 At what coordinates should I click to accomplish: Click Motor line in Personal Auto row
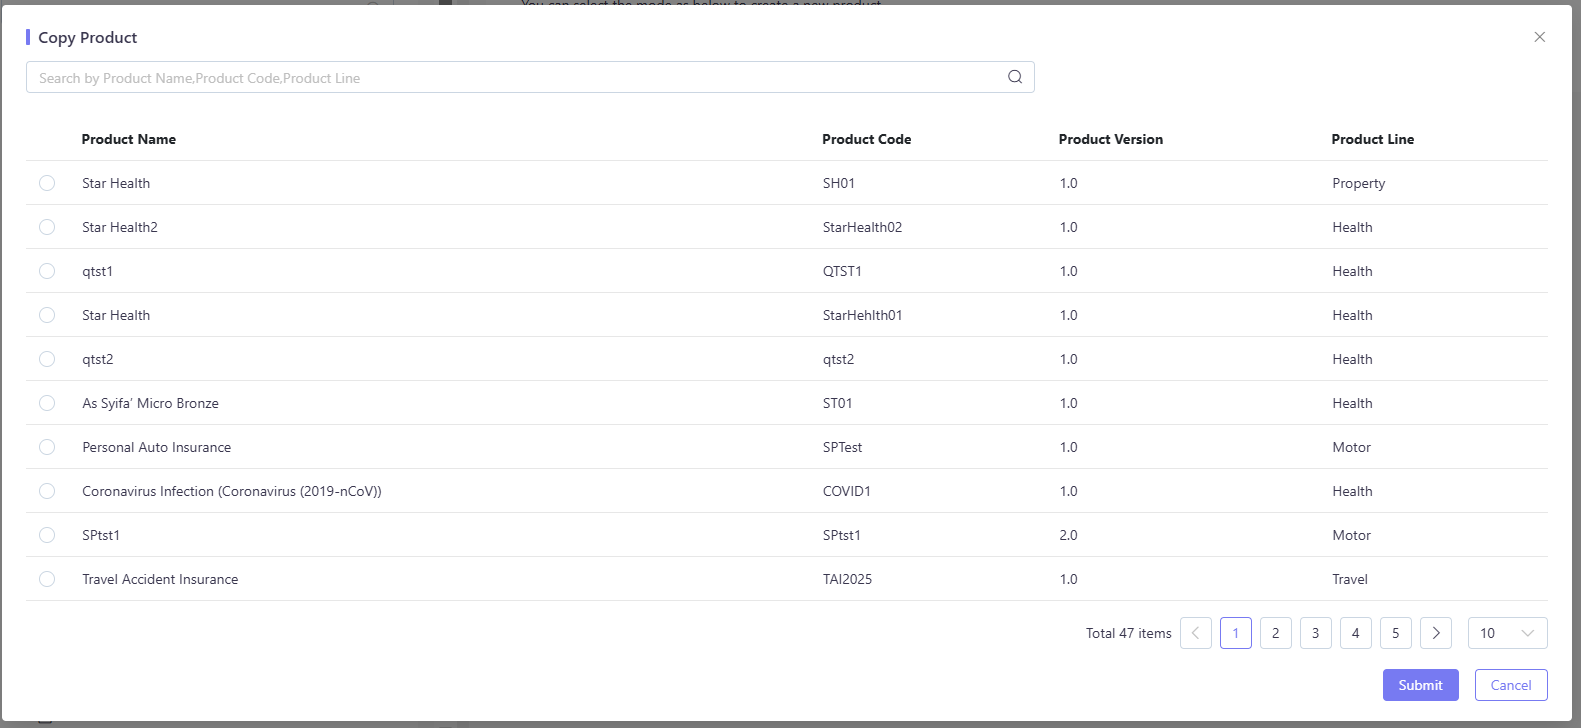(x=1352, y=447)
